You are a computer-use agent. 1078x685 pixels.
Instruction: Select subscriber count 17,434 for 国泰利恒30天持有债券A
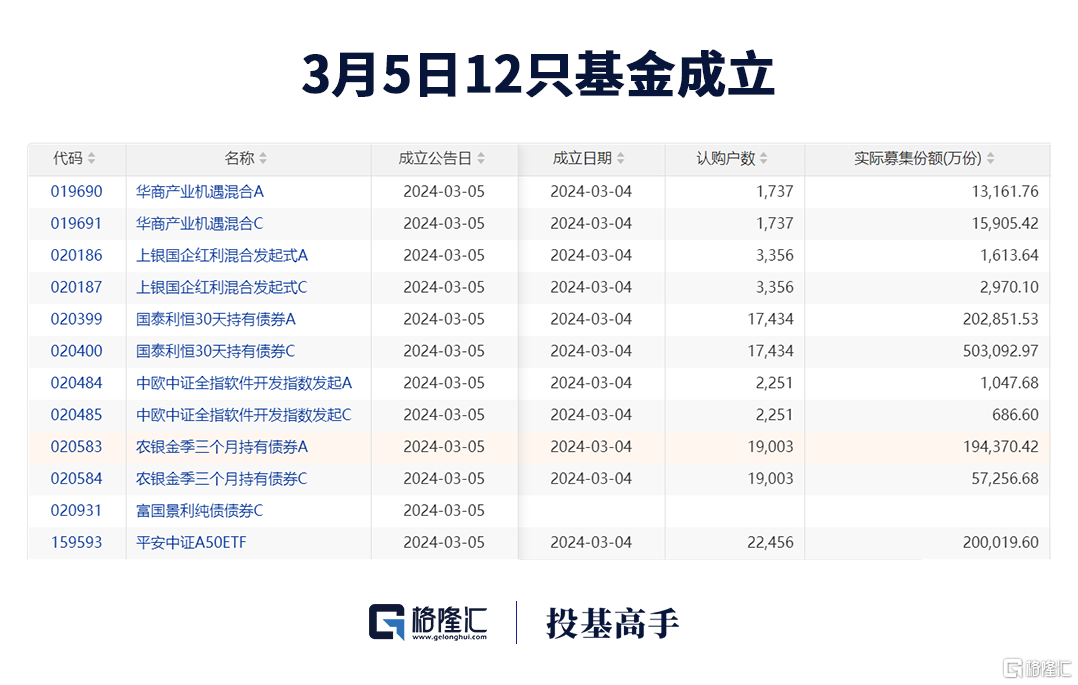coord(771,319)
